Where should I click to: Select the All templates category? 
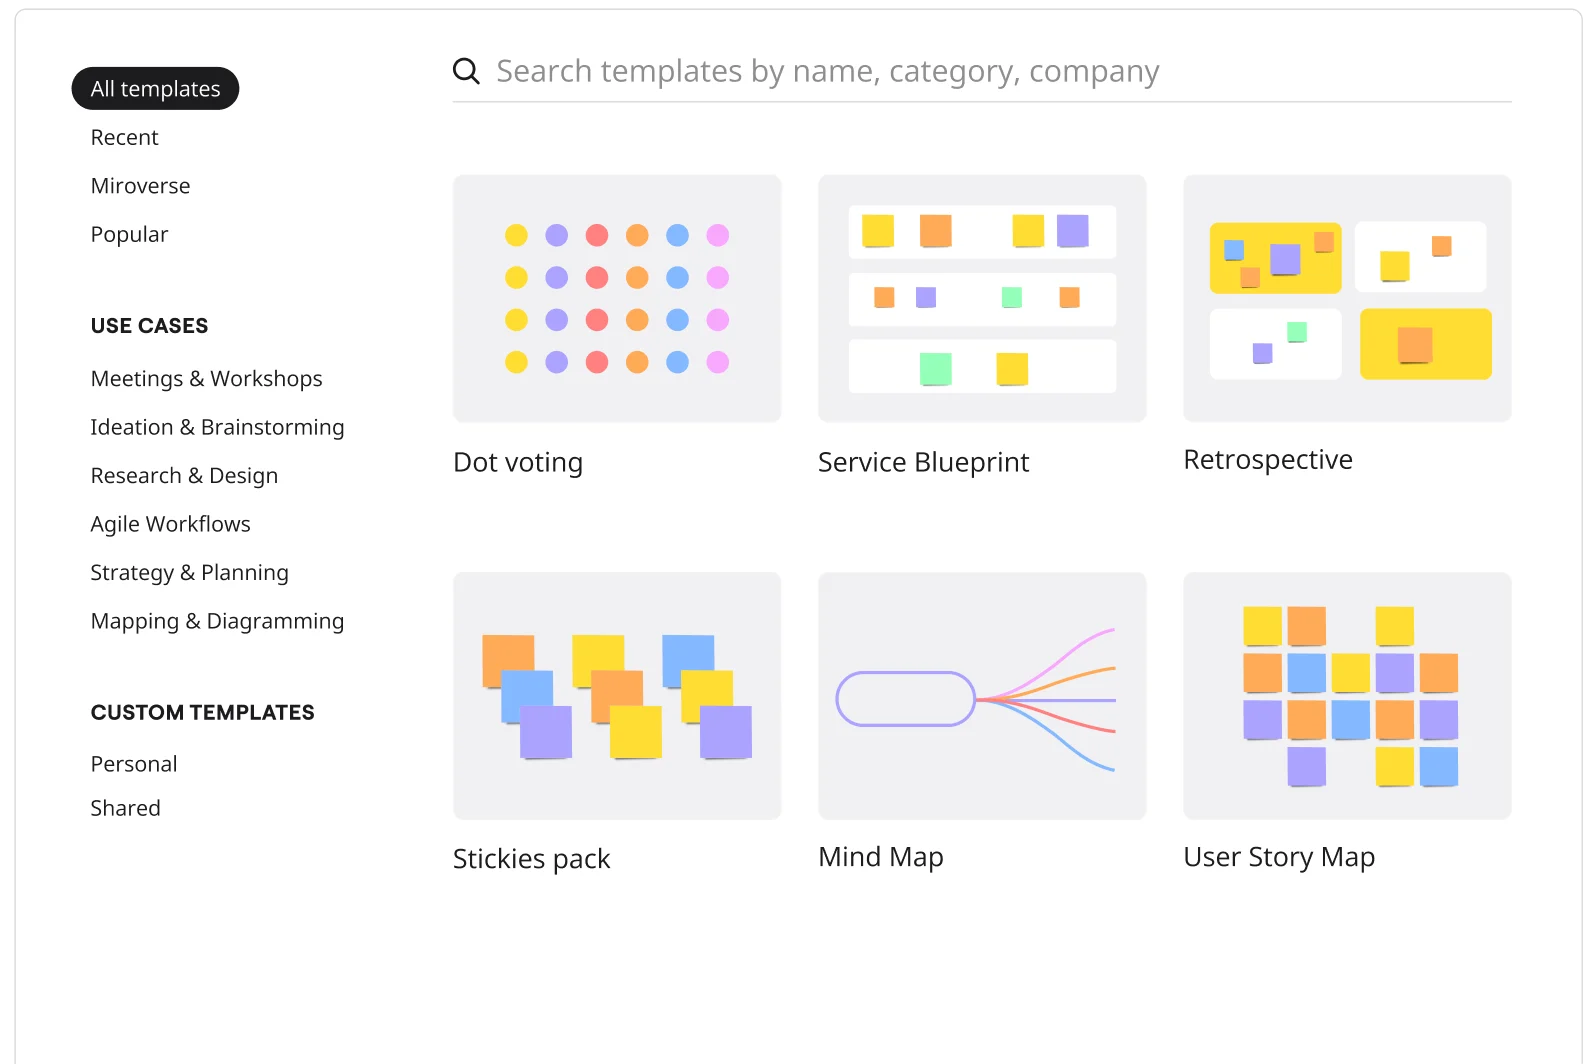[155, 89]
